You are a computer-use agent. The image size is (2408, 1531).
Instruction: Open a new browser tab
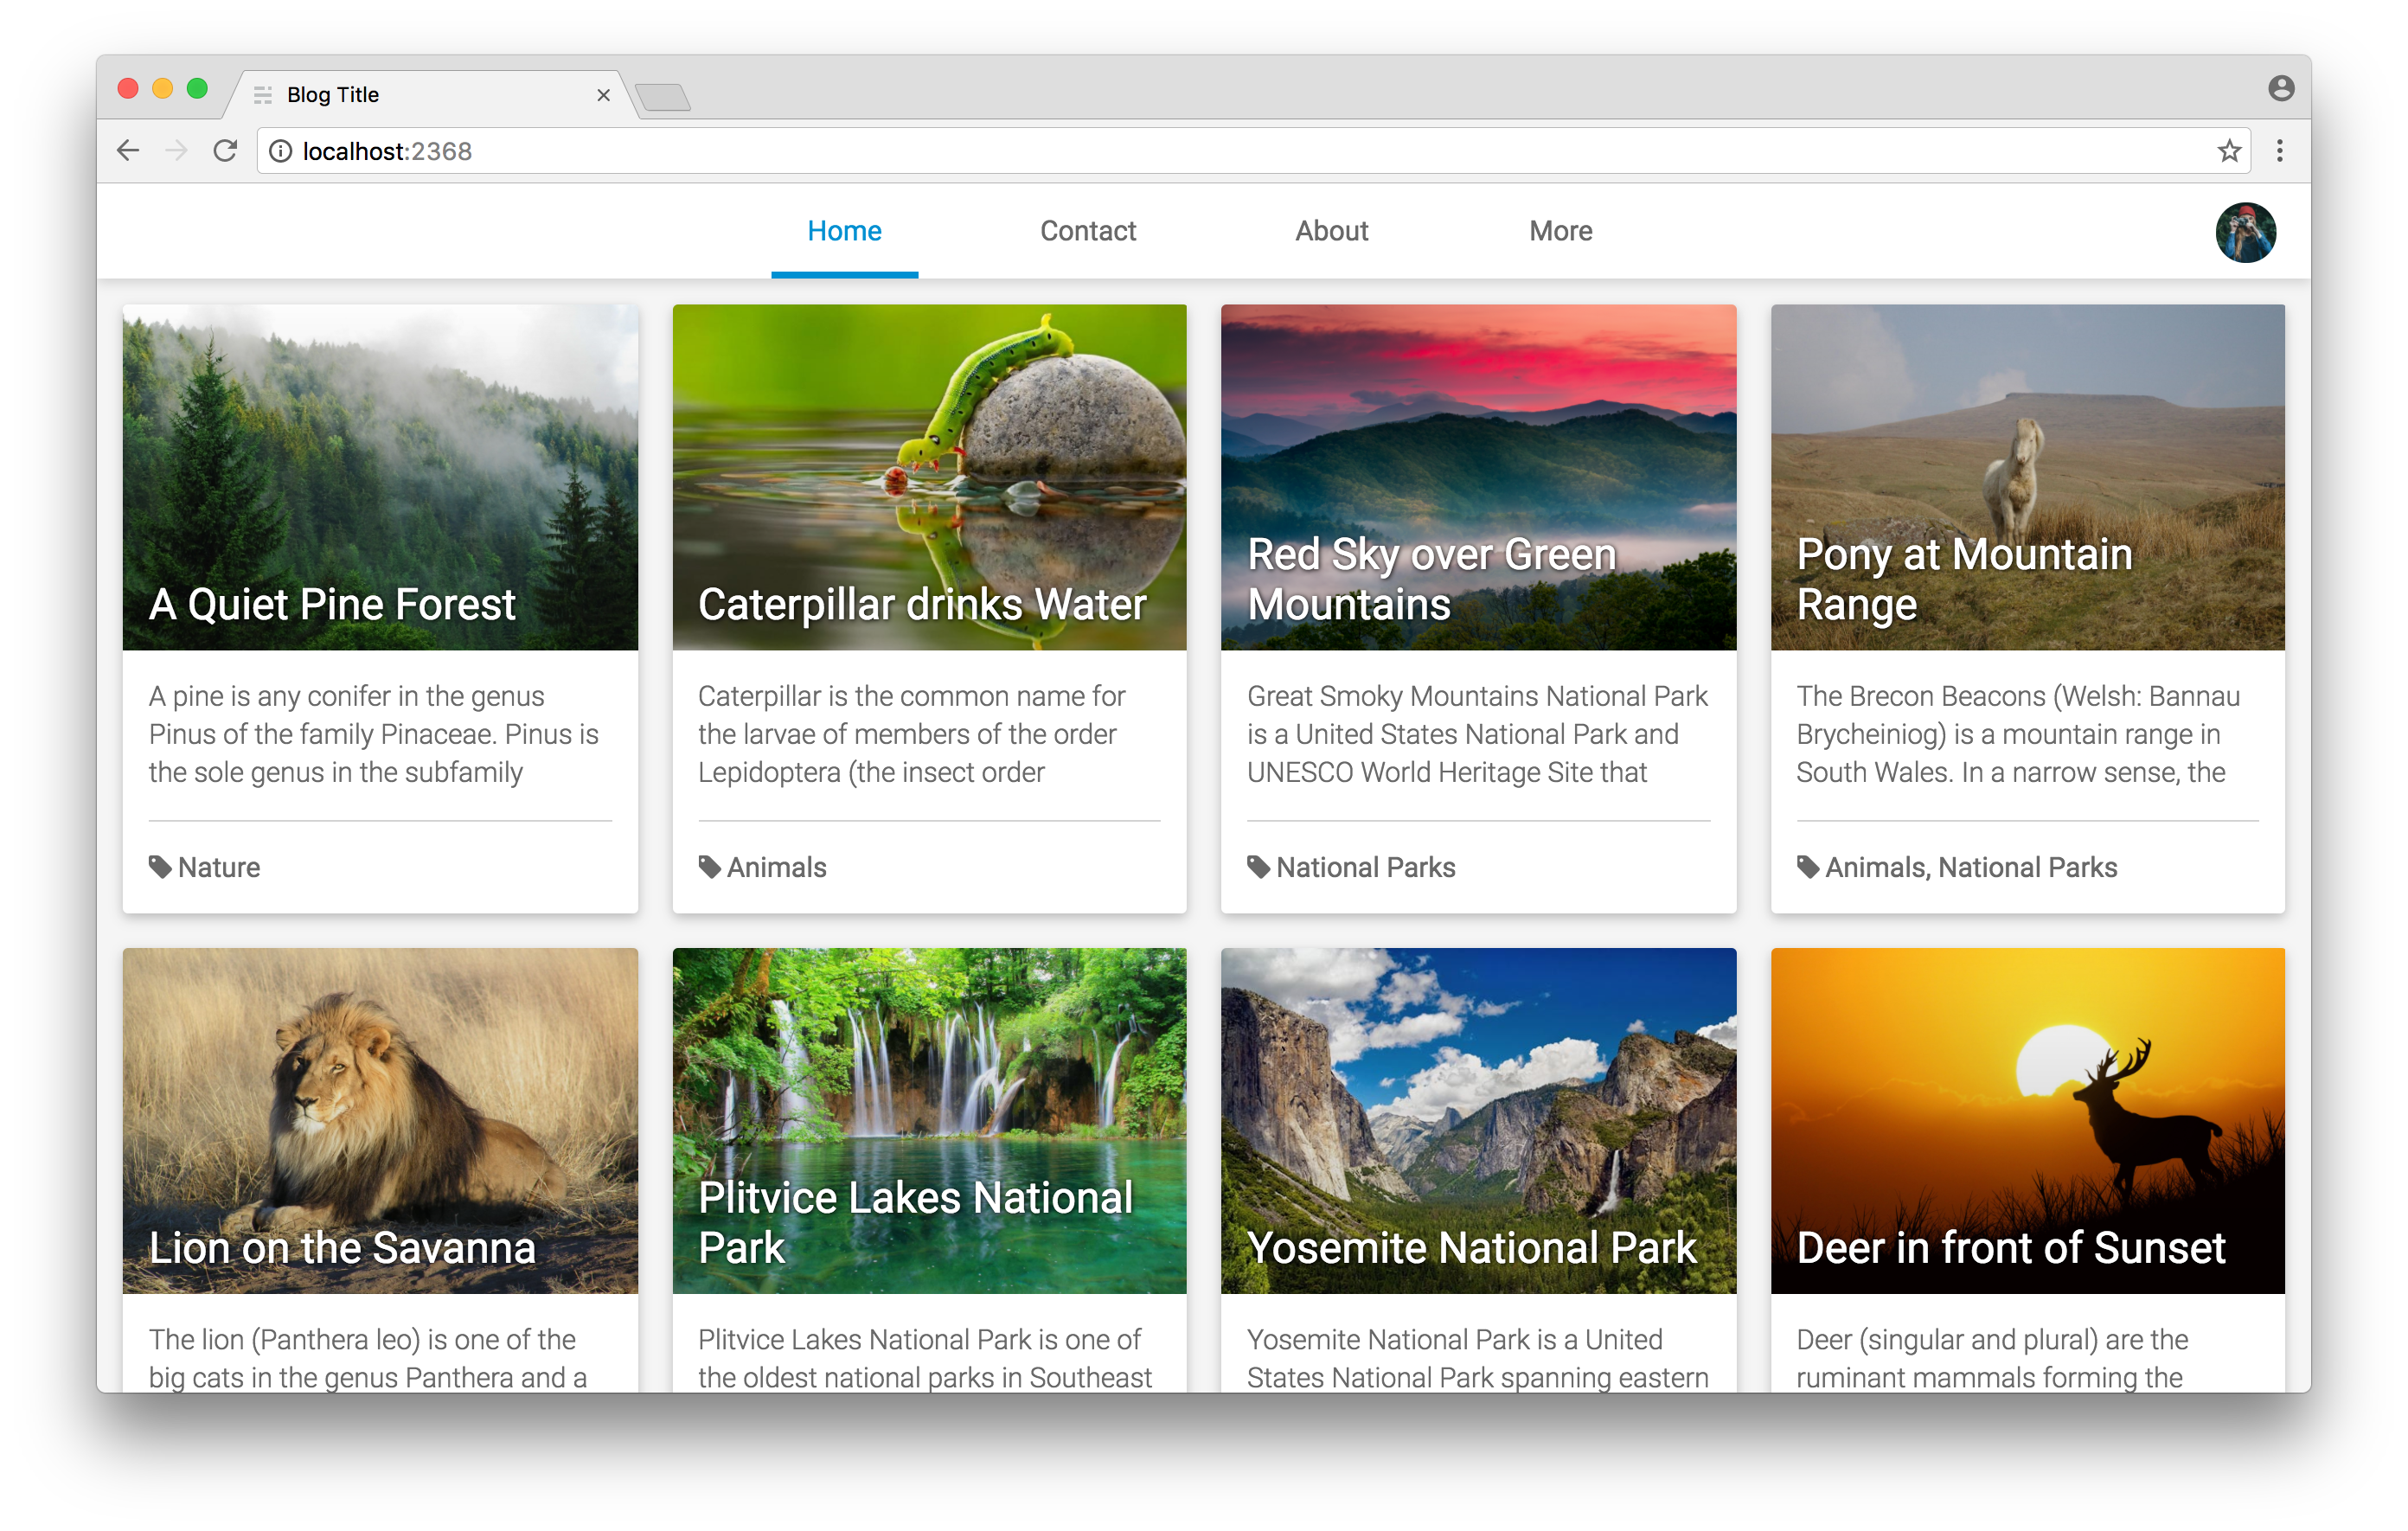tap(662, 97)
